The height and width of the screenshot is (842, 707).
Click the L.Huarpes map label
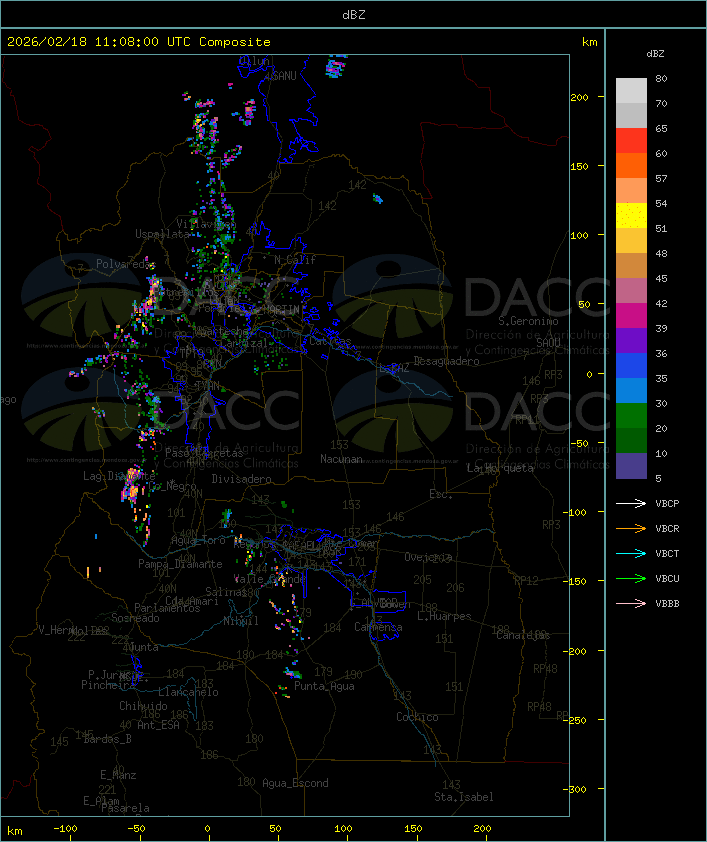(x=444, y=616)
